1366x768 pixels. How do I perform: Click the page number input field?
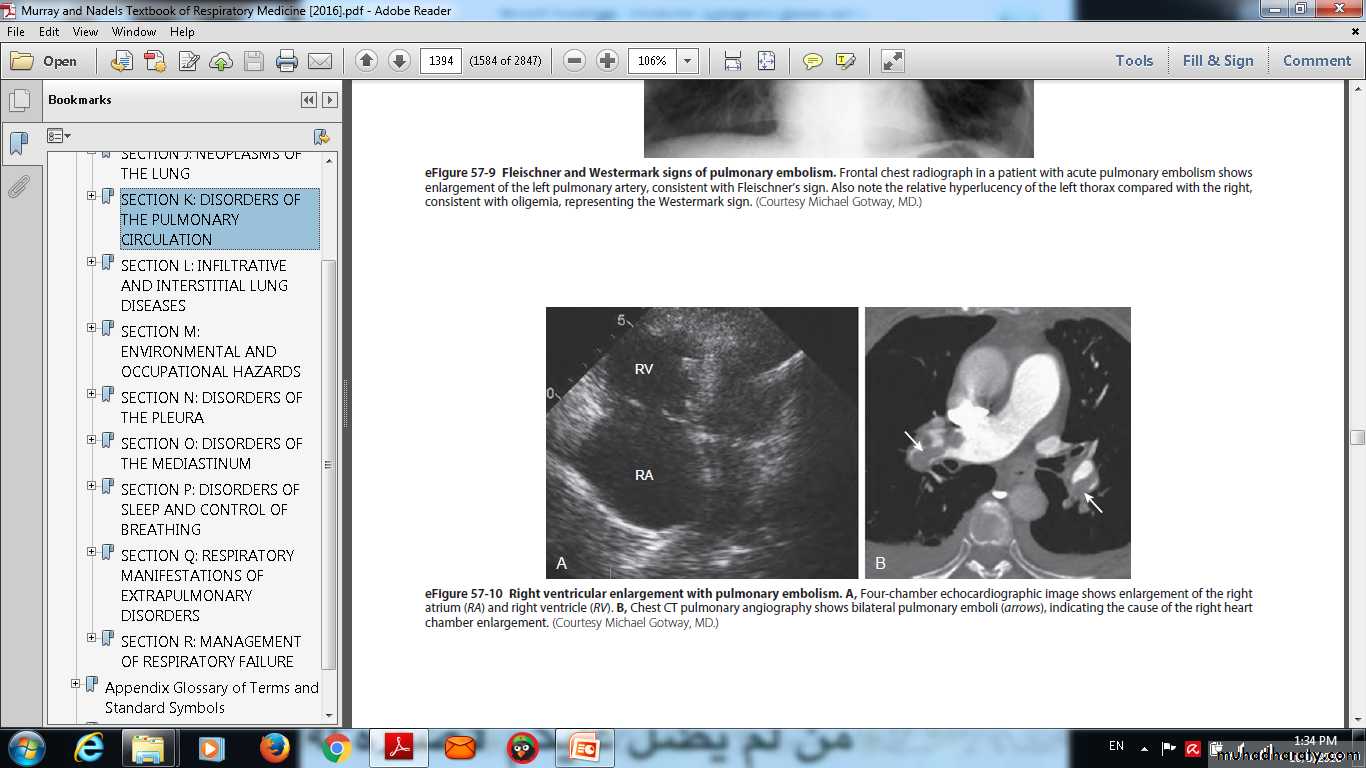click(441, 61)
